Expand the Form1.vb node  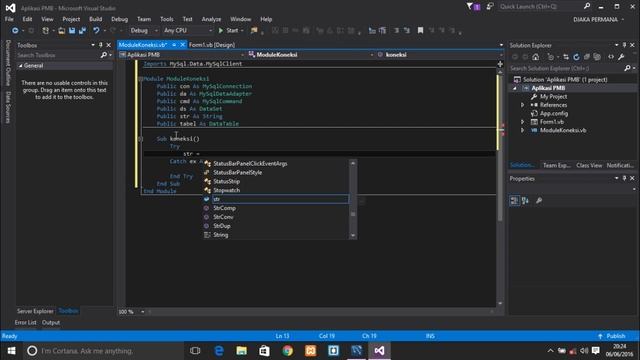[522, 122]
